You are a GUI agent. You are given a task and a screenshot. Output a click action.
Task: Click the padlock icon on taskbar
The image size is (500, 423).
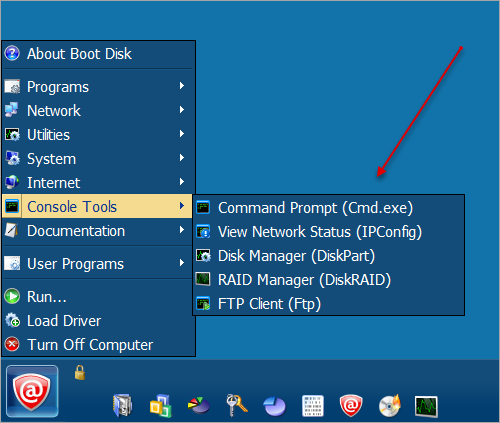click(x=80, y=373)
